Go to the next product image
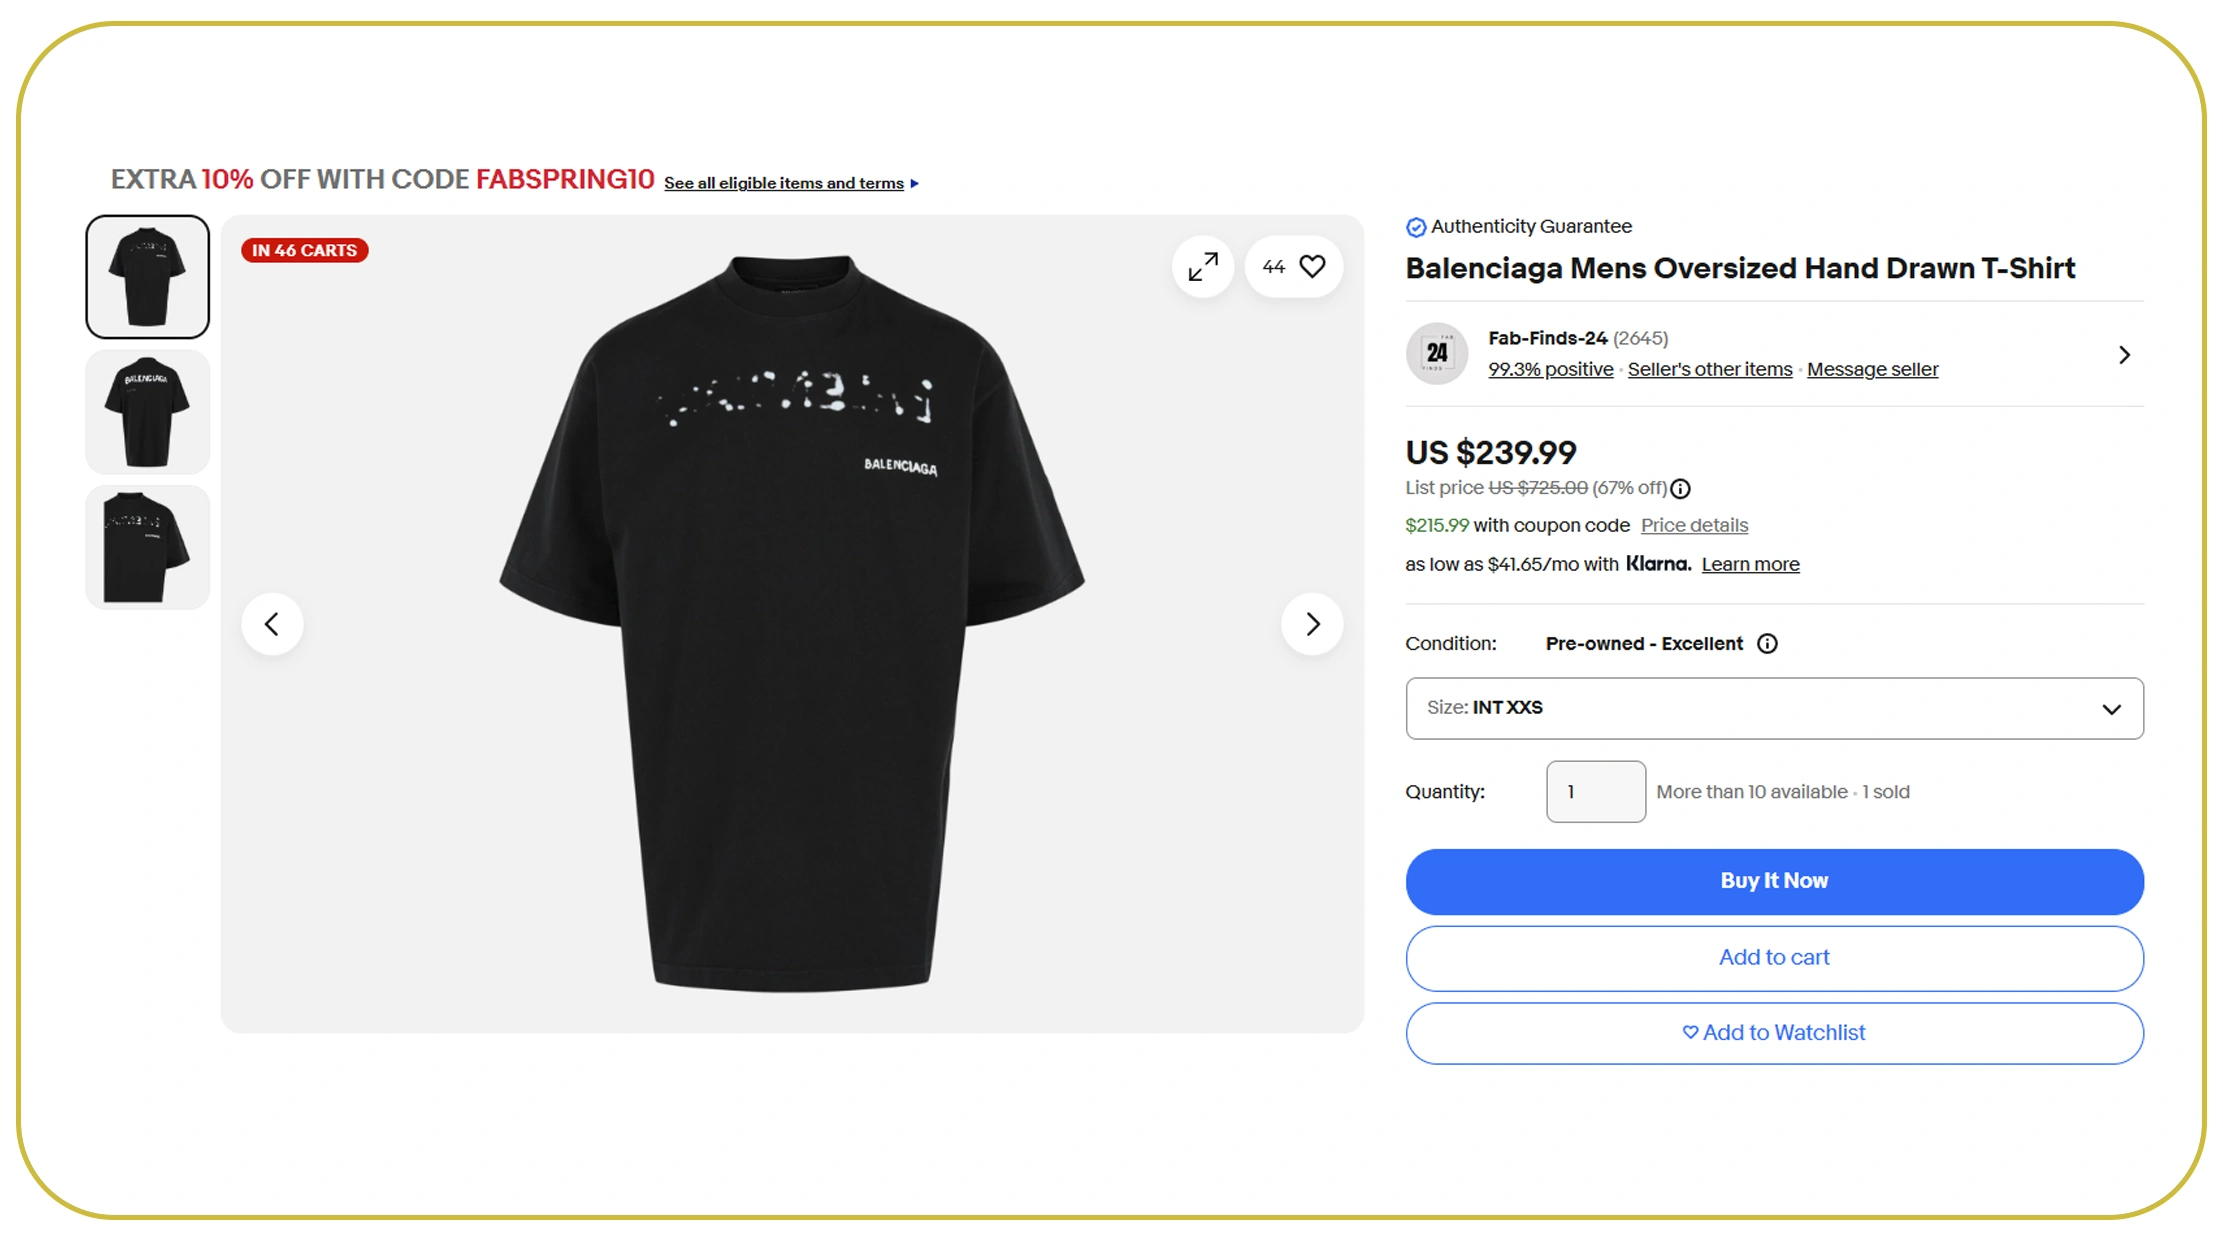 (1312, 624)
